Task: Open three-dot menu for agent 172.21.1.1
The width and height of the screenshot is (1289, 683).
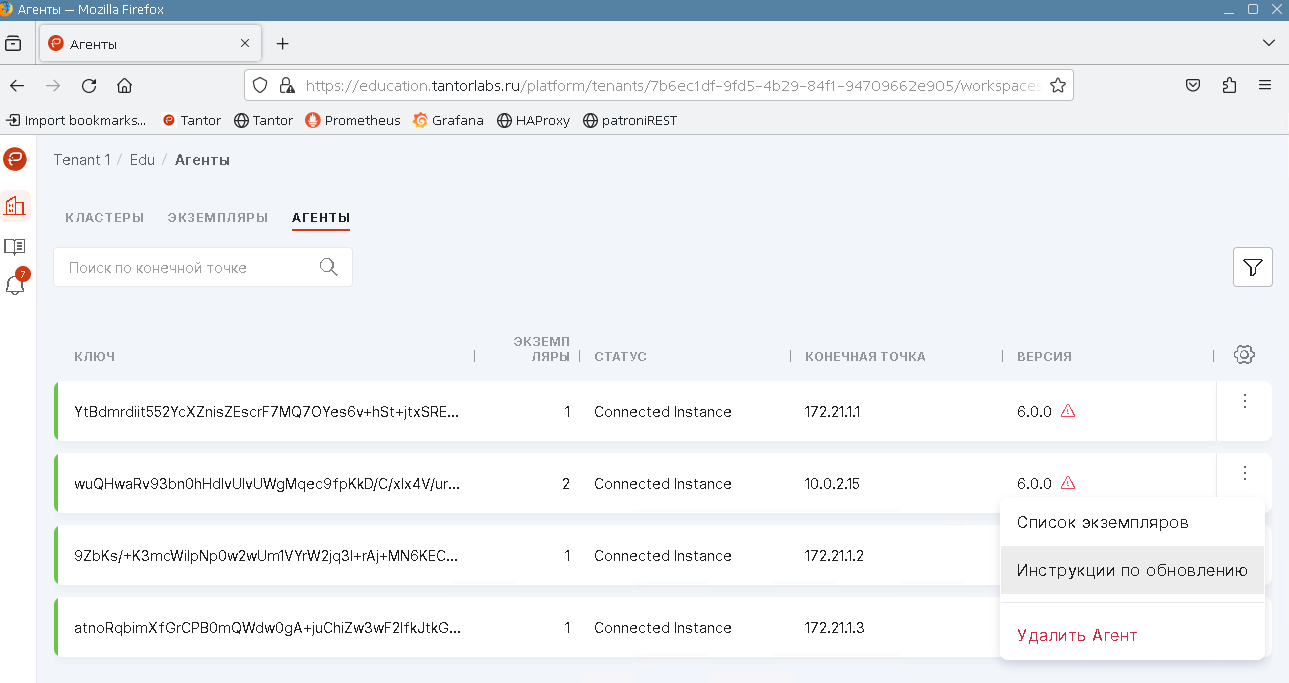Action: coord(1244,401)
